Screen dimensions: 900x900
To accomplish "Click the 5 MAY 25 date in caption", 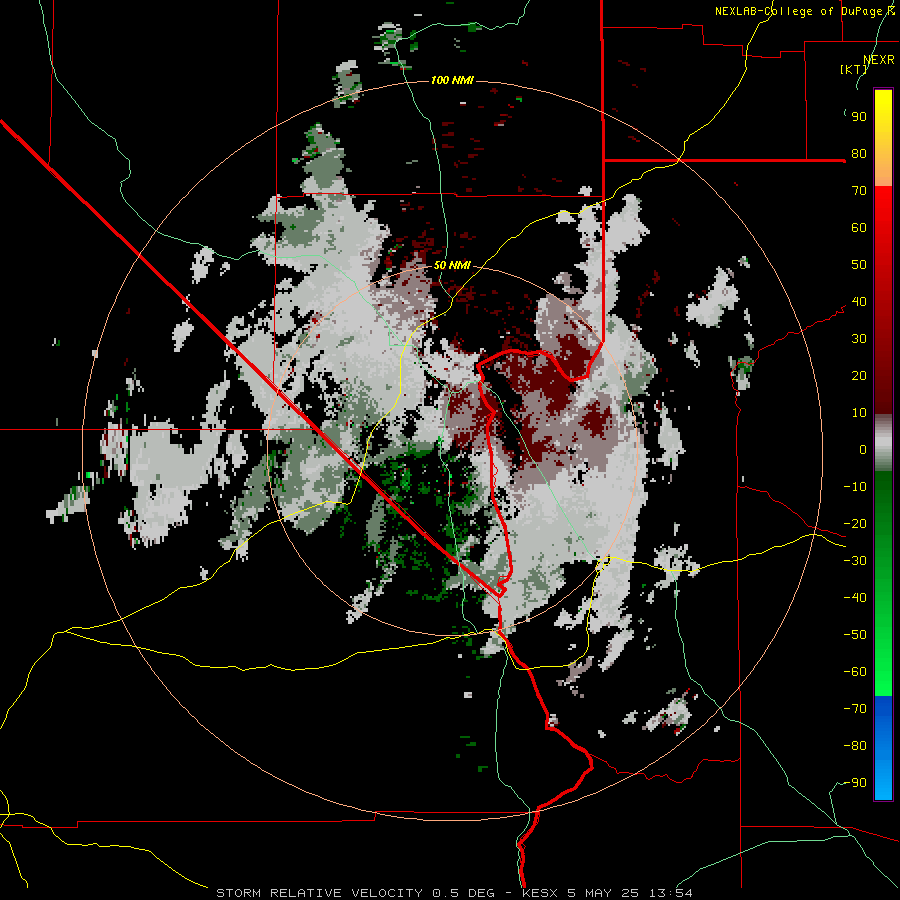I will (603, 893).
